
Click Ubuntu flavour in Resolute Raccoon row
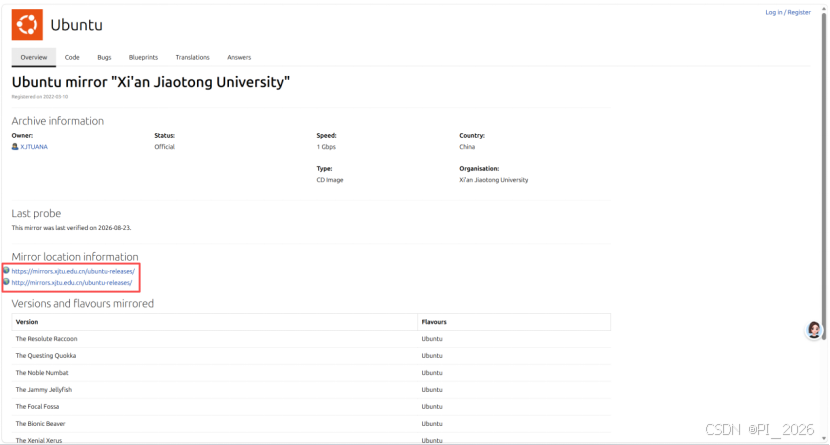432,339
